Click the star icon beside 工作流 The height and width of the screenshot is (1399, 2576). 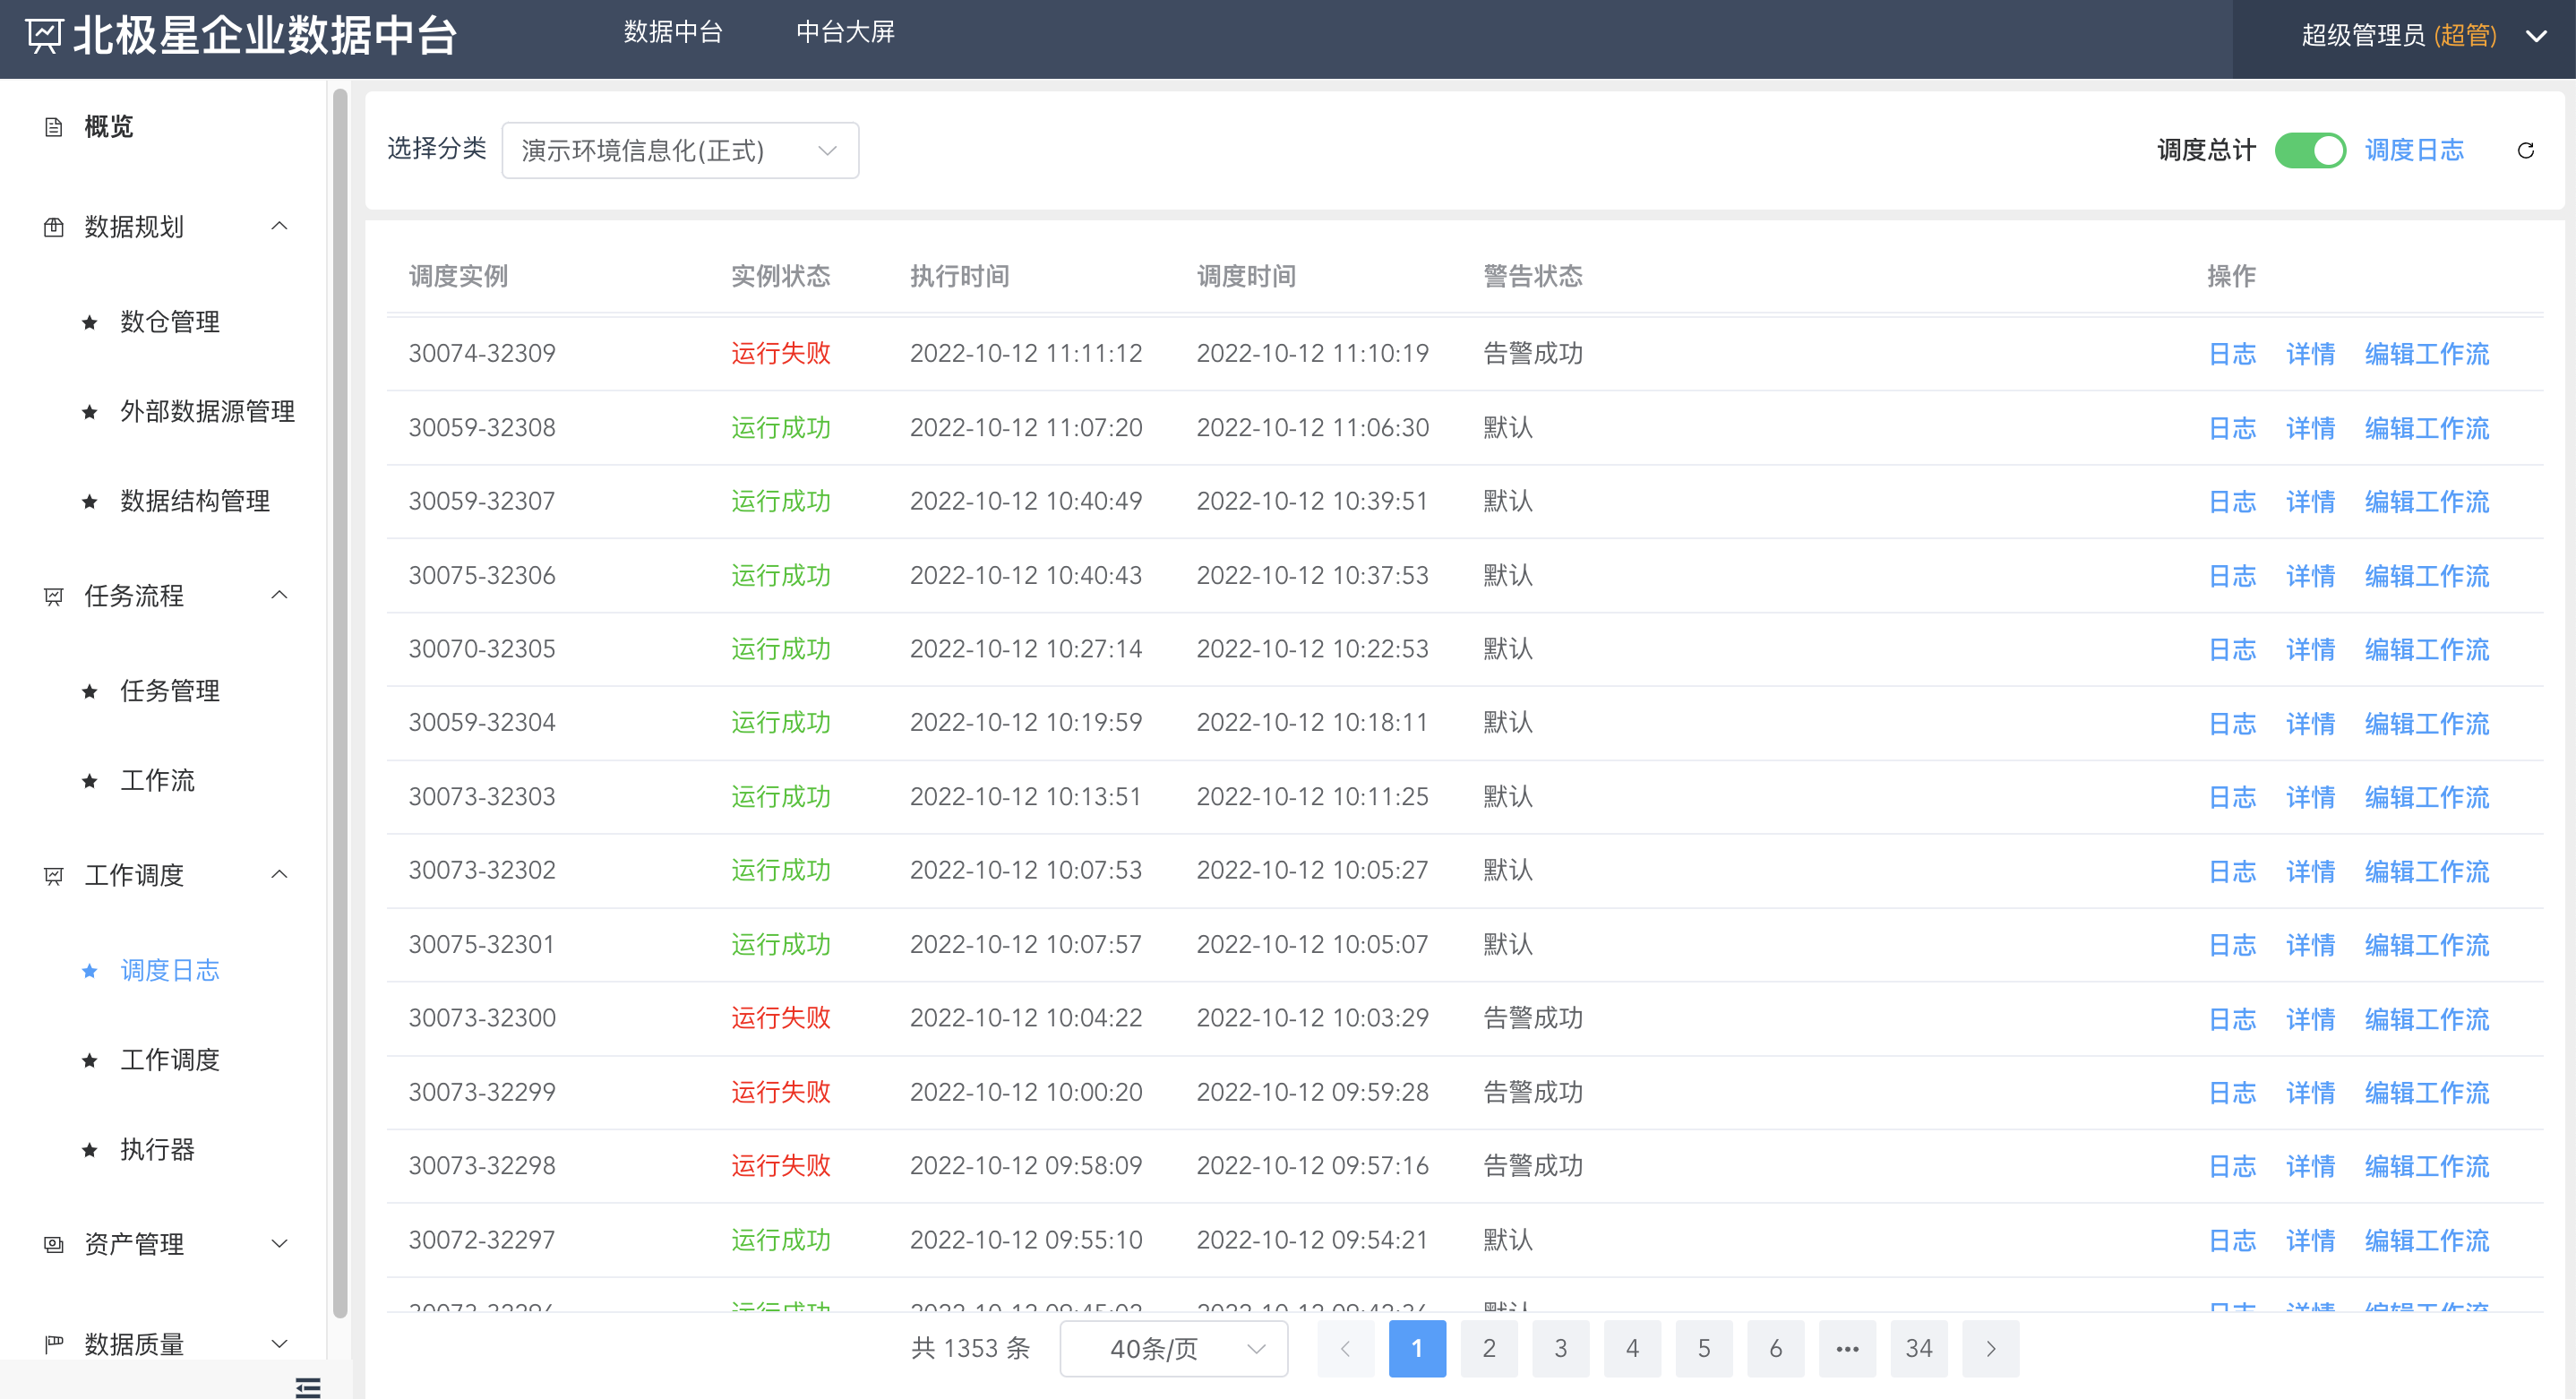[x=90, y=780]
